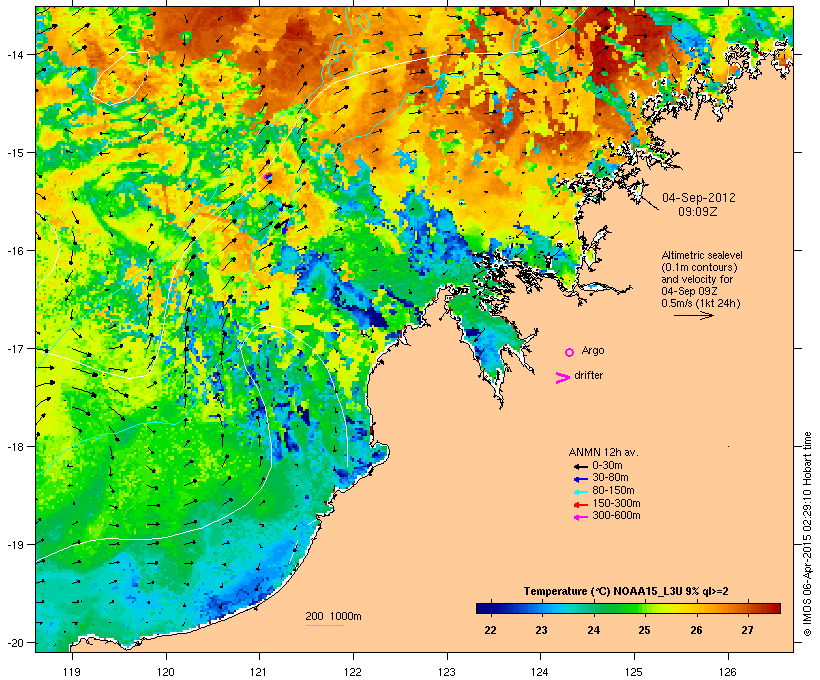Click the magenta drifter legend marker

[x=562, y=378]
